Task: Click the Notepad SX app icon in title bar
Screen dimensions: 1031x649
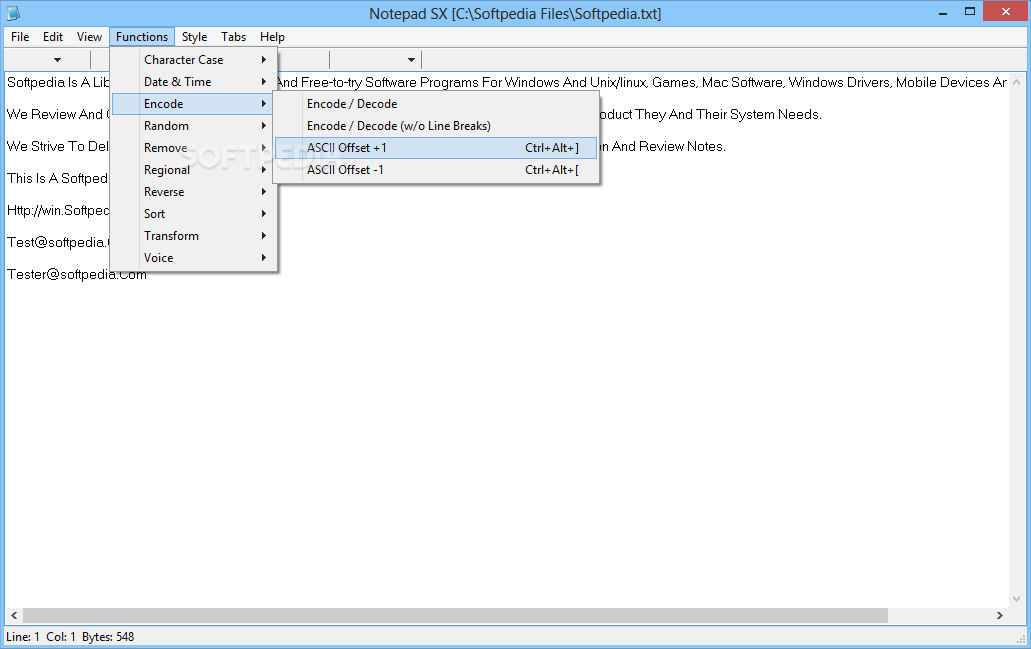Action: pyautogui.click(x=13, y=12)
